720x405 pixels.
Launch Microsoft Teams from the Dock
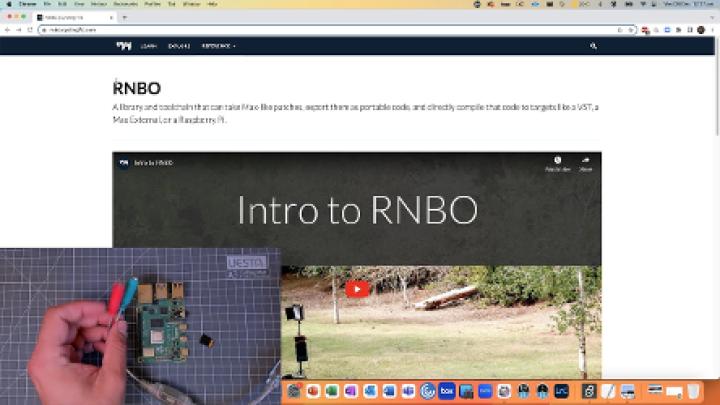(x=408, y=391)
